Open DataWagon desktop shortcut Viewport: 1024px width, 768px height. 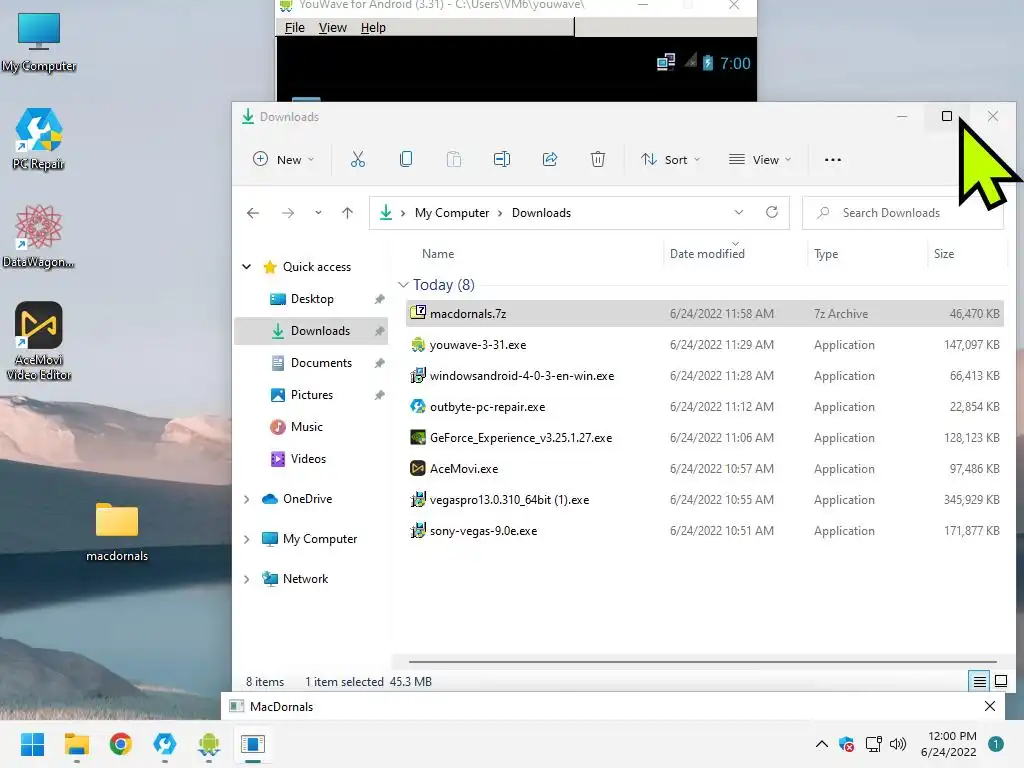[39, 236]
